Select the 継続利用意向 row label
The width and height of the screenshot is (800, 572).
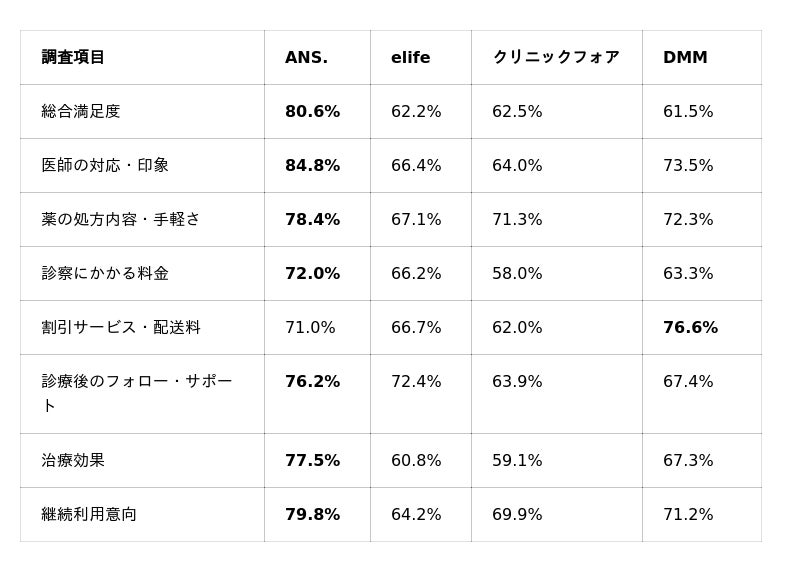point(89,514)
